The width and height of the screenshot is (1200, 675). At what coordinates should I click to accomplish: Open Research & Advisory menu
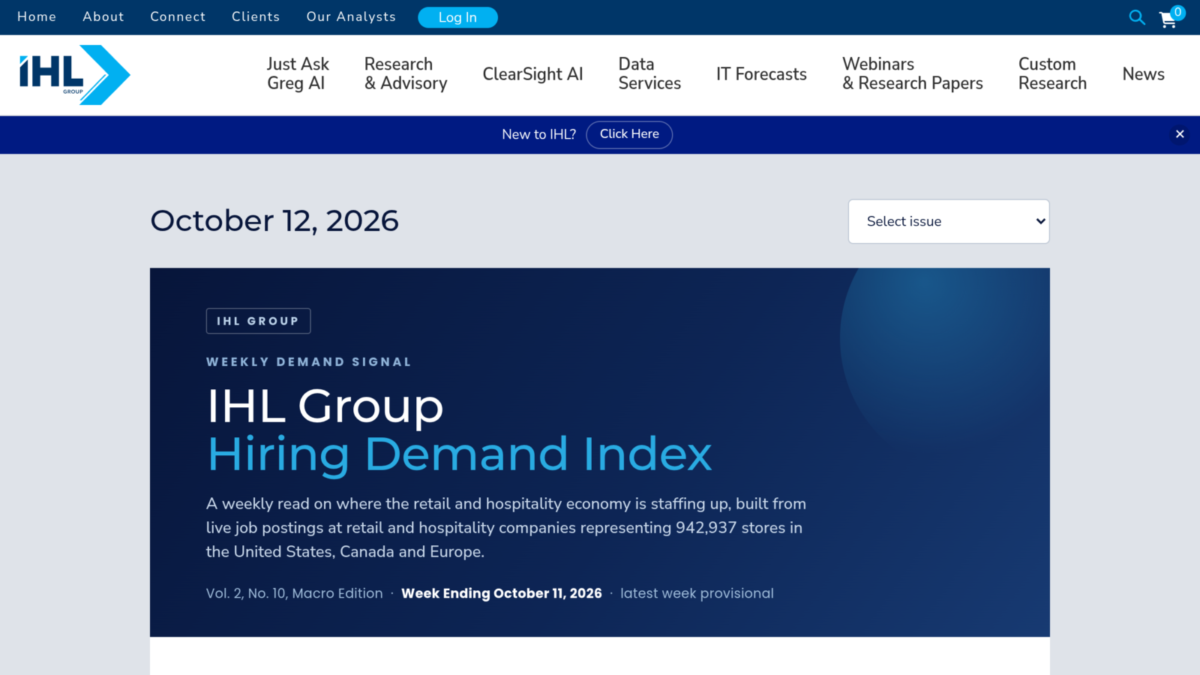coord(406,74)
